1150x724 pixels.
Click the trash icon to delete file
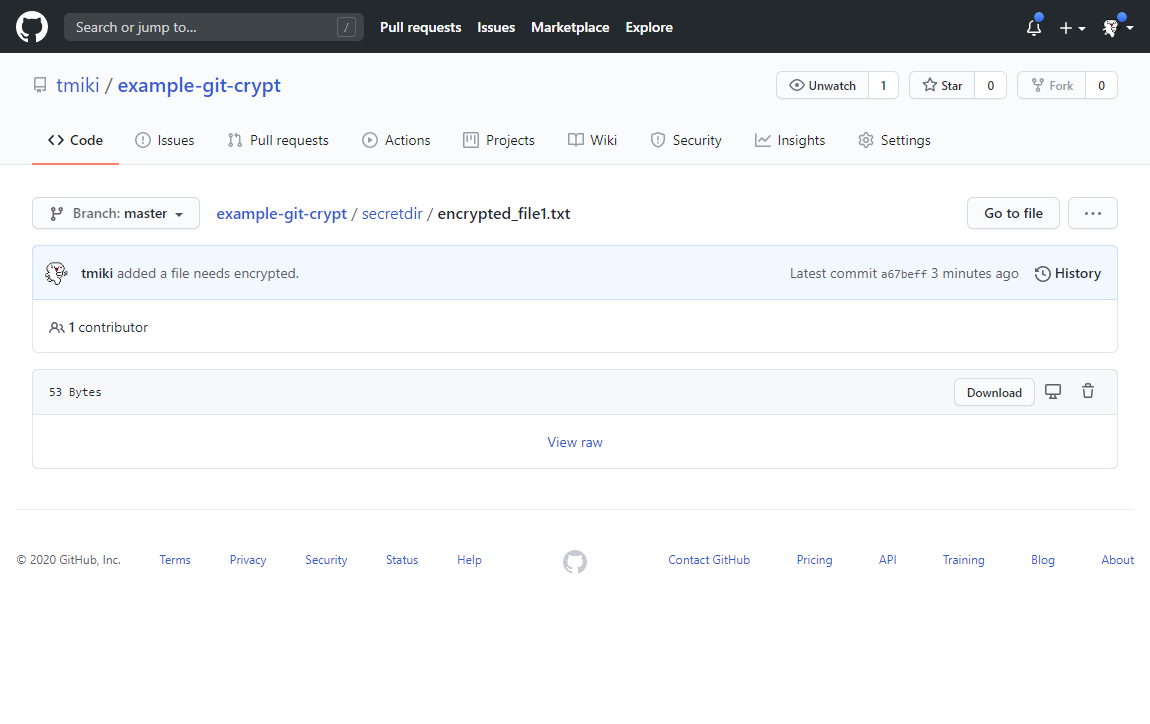point(1088,391)
